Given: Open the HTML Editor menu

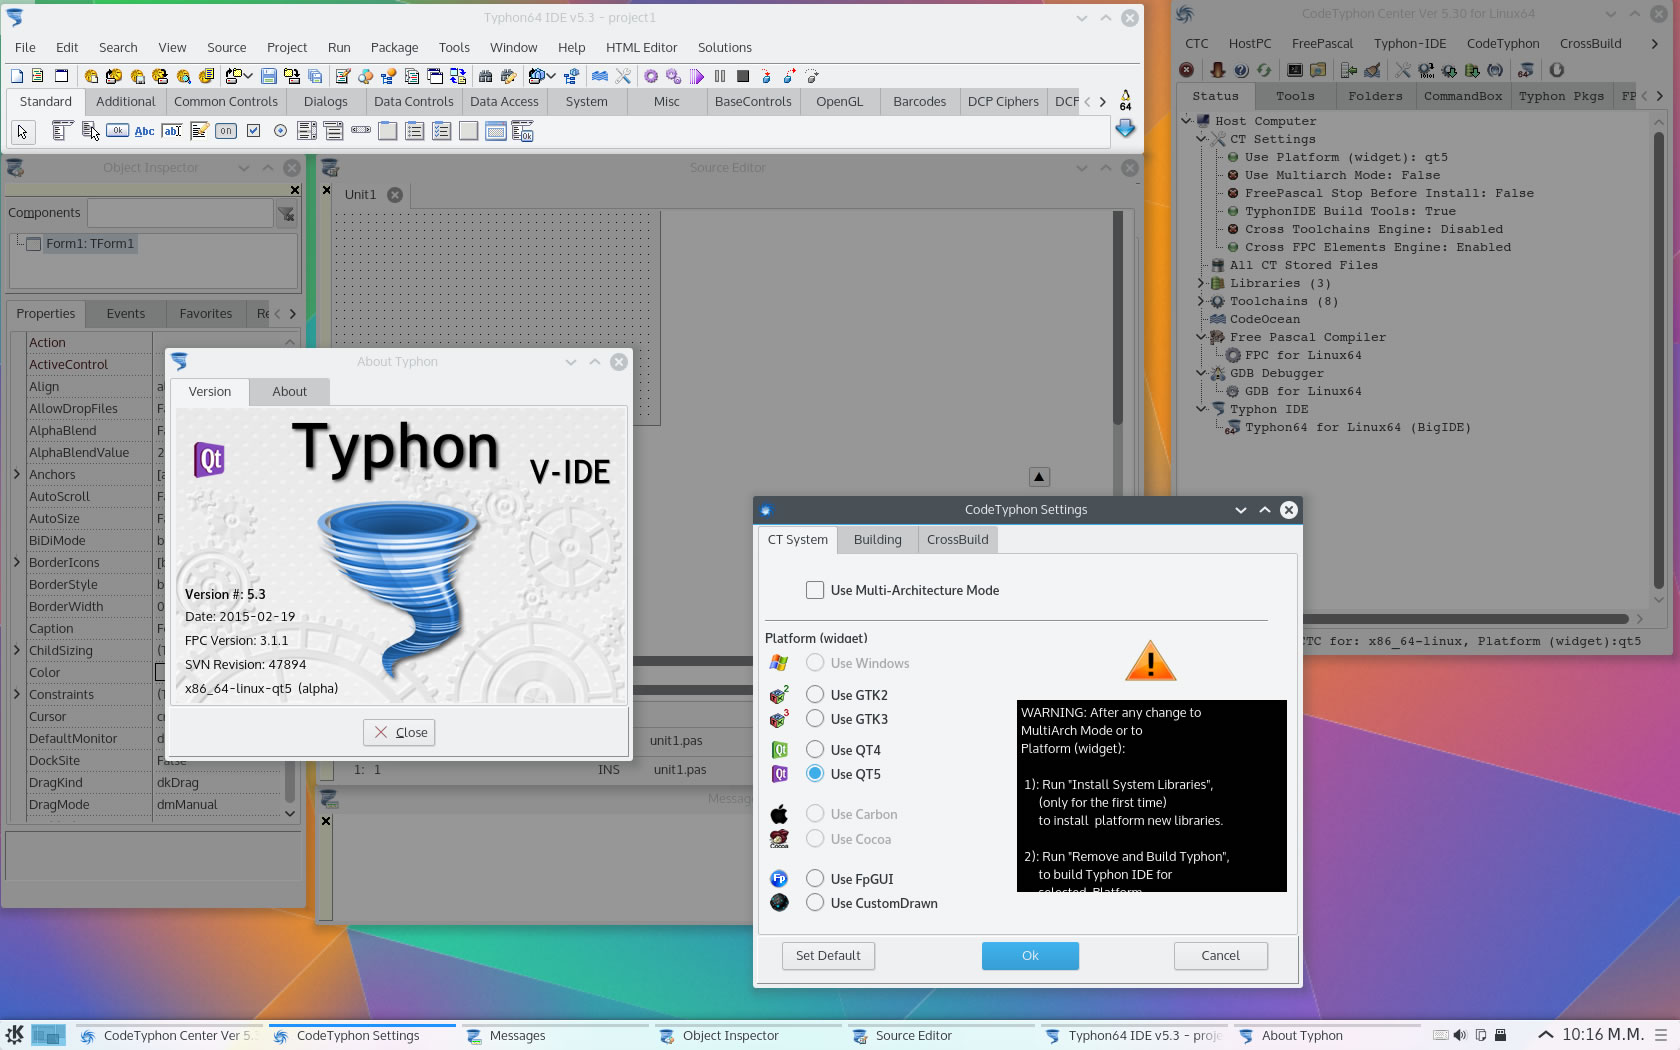Looking at the screenshot, I should tap(641, 47).
